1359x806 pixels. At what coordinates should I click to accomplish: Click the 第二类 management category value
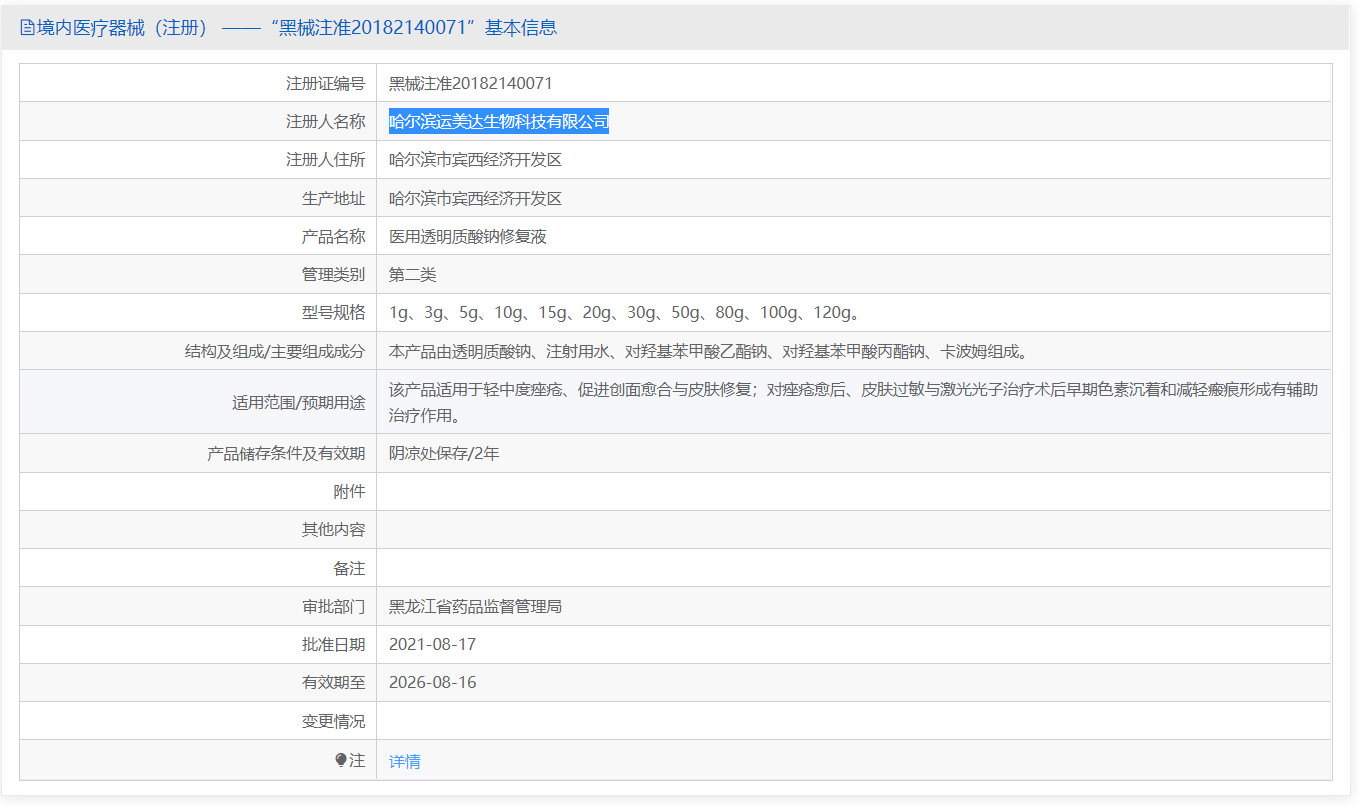point(413,275)
